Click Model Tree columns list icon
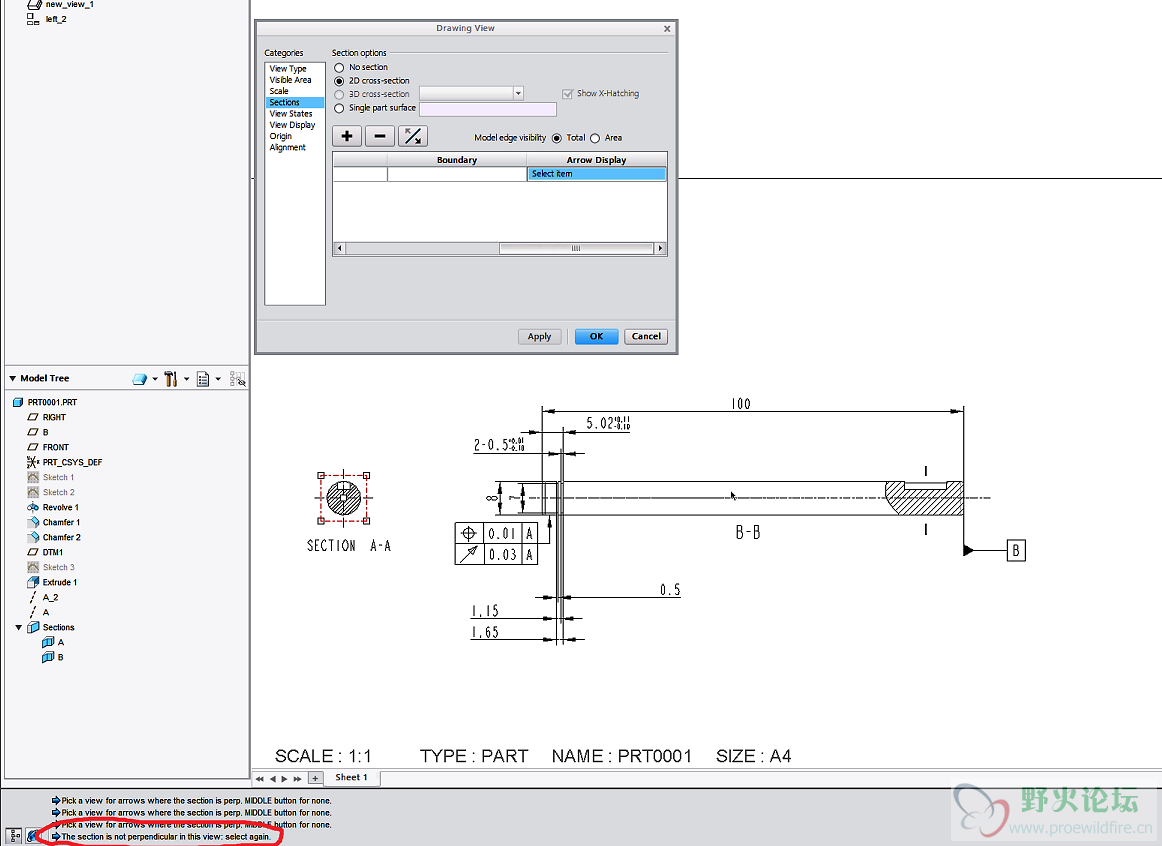This screenshot has width=1162, height=846. tap(203, 379)
